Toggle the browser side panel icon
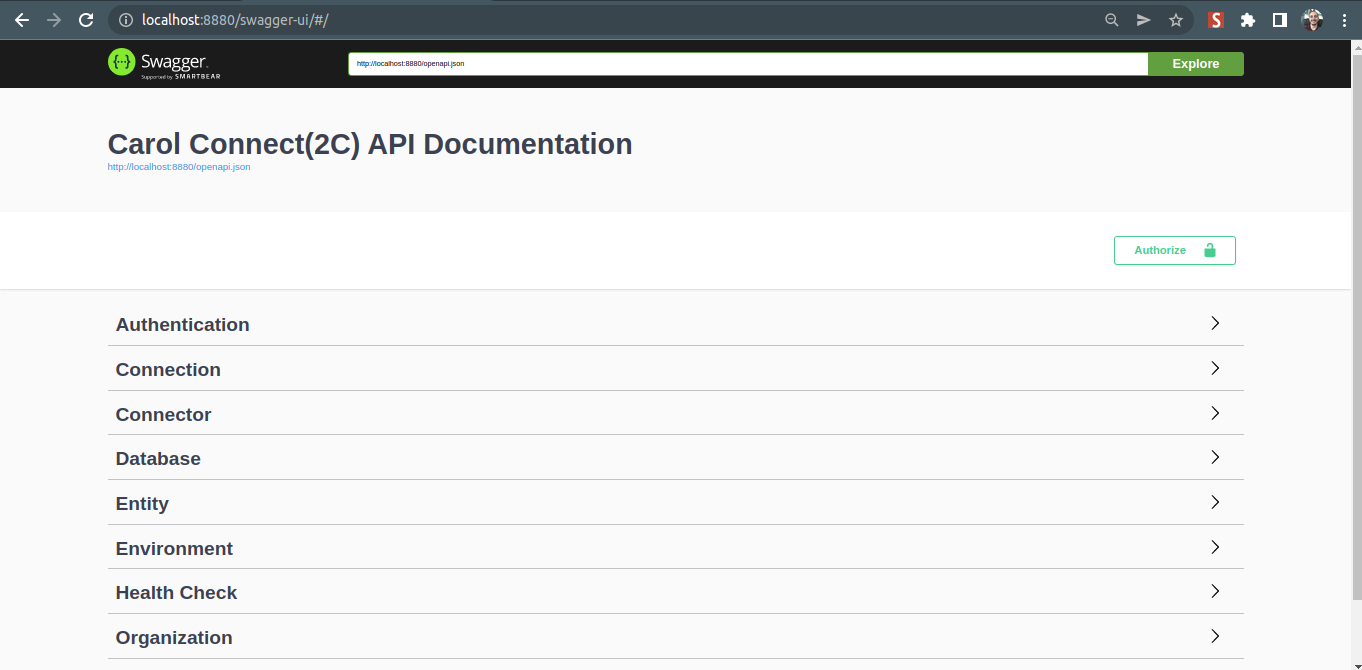 [1279, 20]
